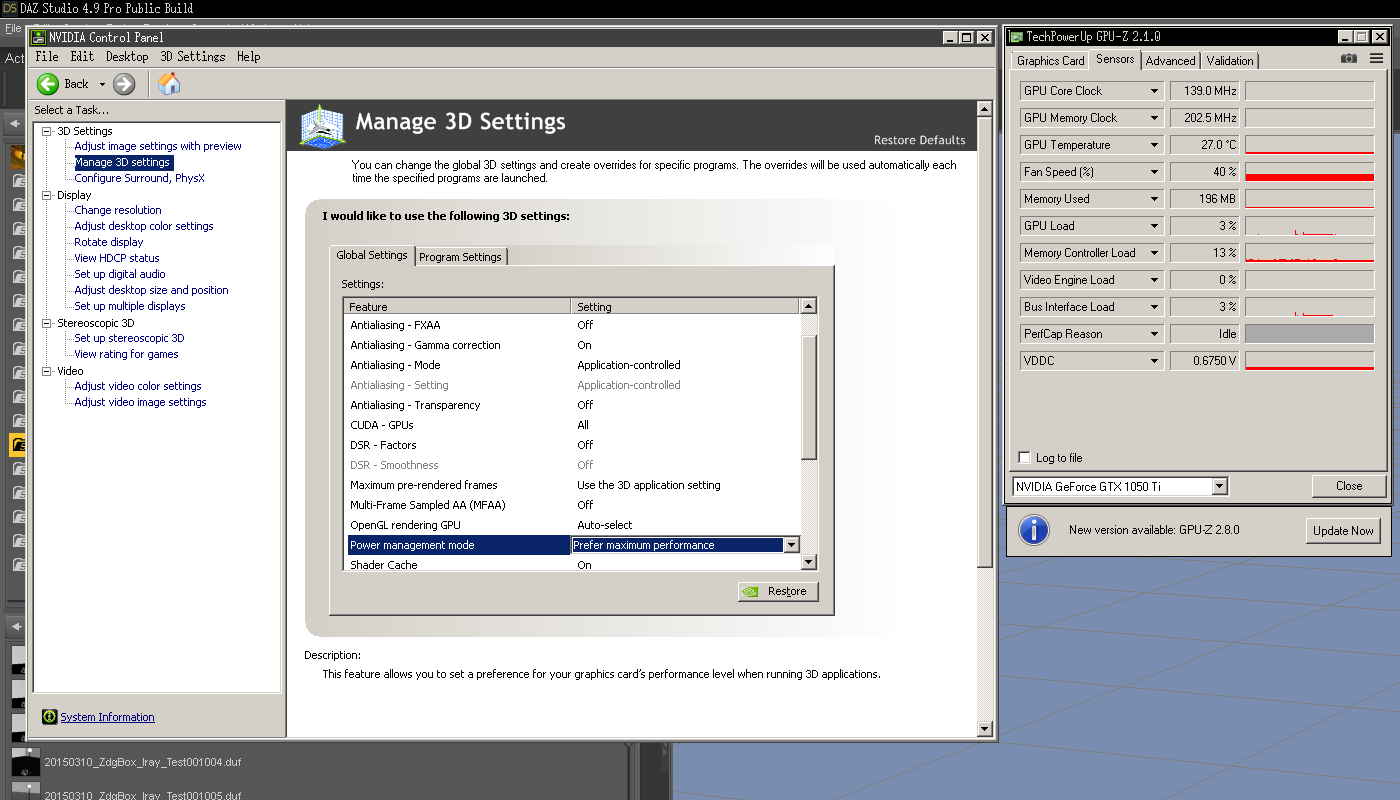Click settings list scrollbar up arrow
1400x800 pixels.
pyautogui.click(x=809, y=306)
